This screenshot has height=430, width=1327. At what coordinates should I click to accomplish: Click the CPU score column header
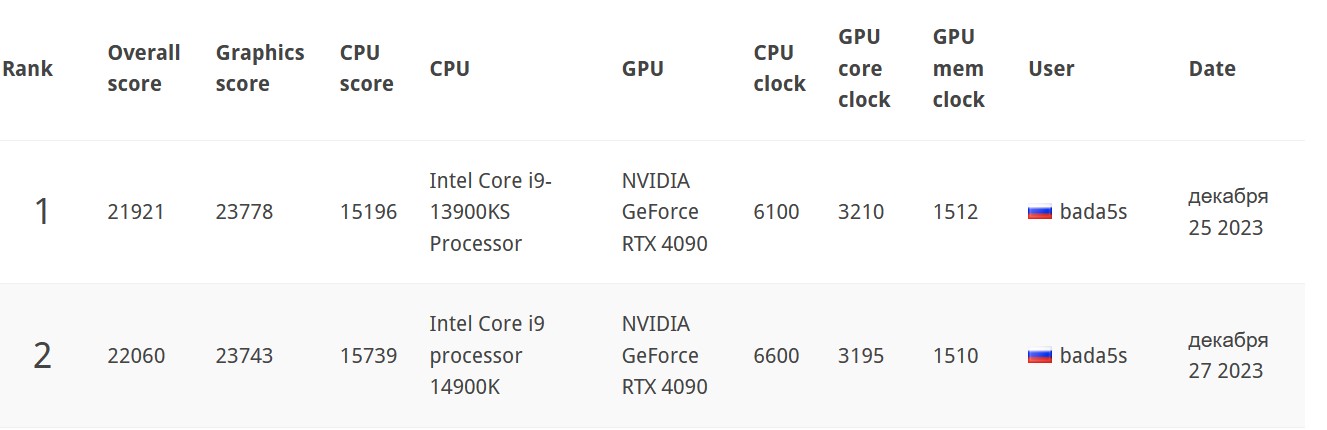click(x=366, y=68)
